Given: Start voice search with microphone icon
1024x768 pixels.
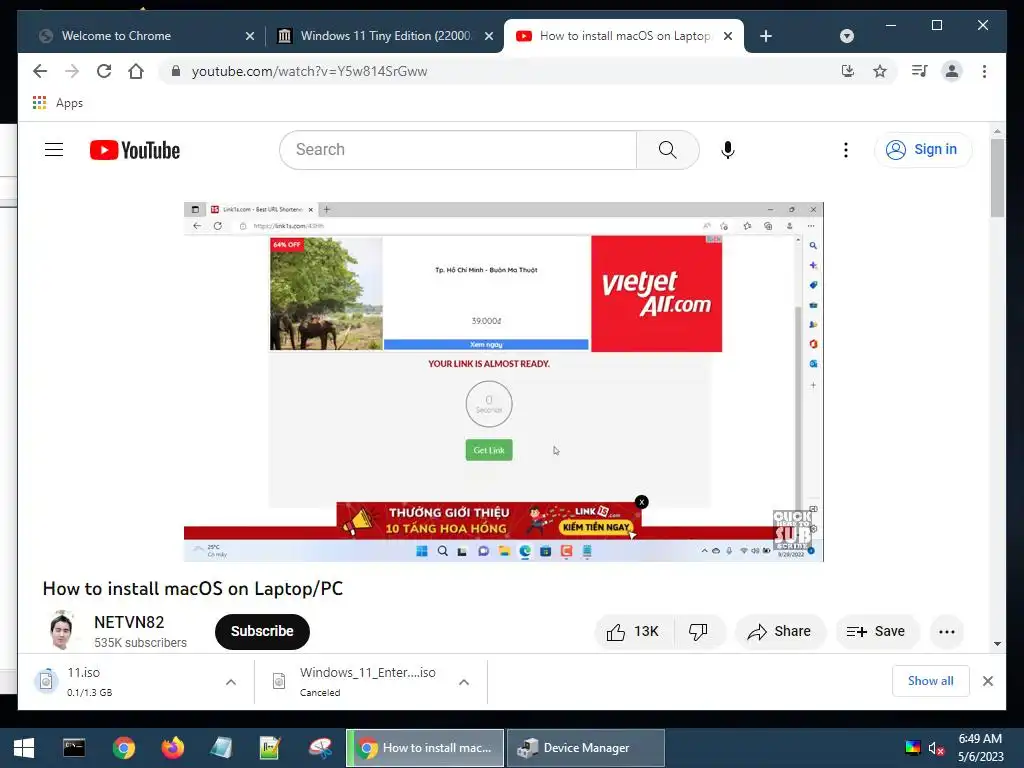Looking at the screenshot, I should (x=728, y=150).
